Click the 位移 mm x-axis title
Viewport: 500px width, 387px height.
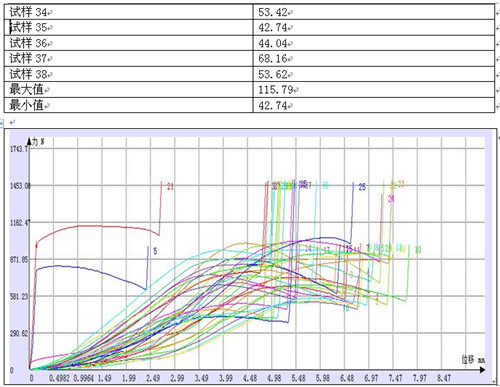(473, 360)
